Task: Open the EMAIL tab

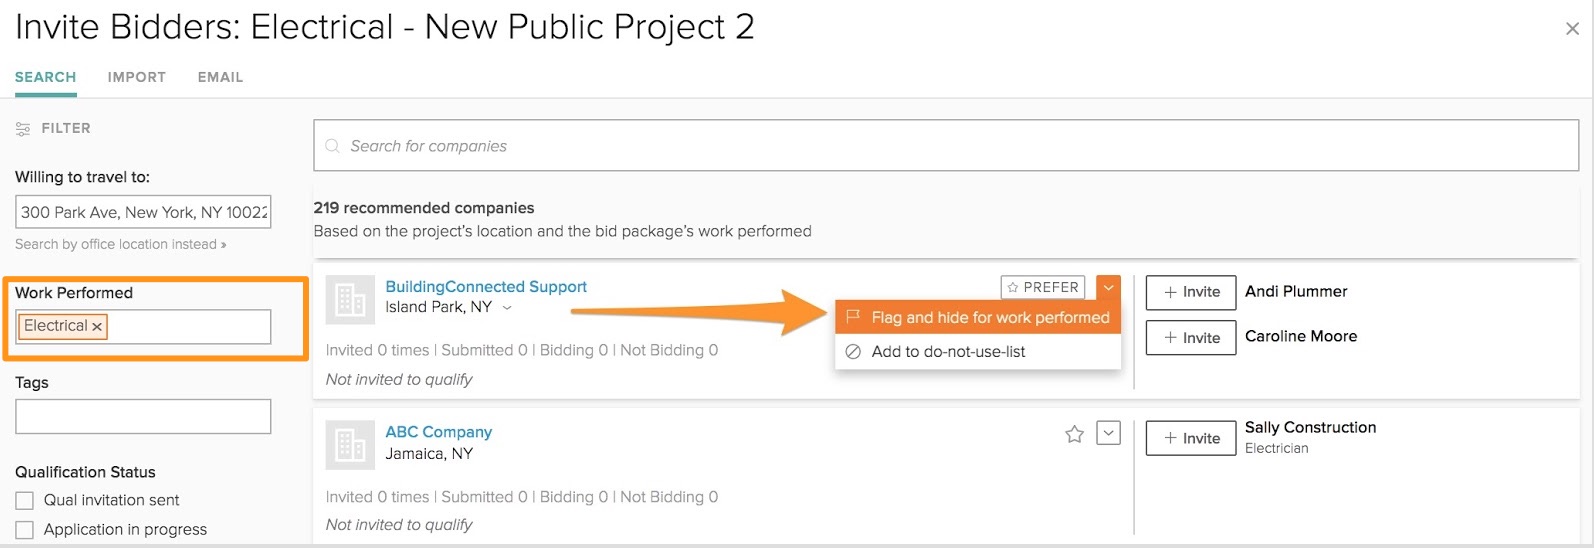Action: (x=220, y=77)
